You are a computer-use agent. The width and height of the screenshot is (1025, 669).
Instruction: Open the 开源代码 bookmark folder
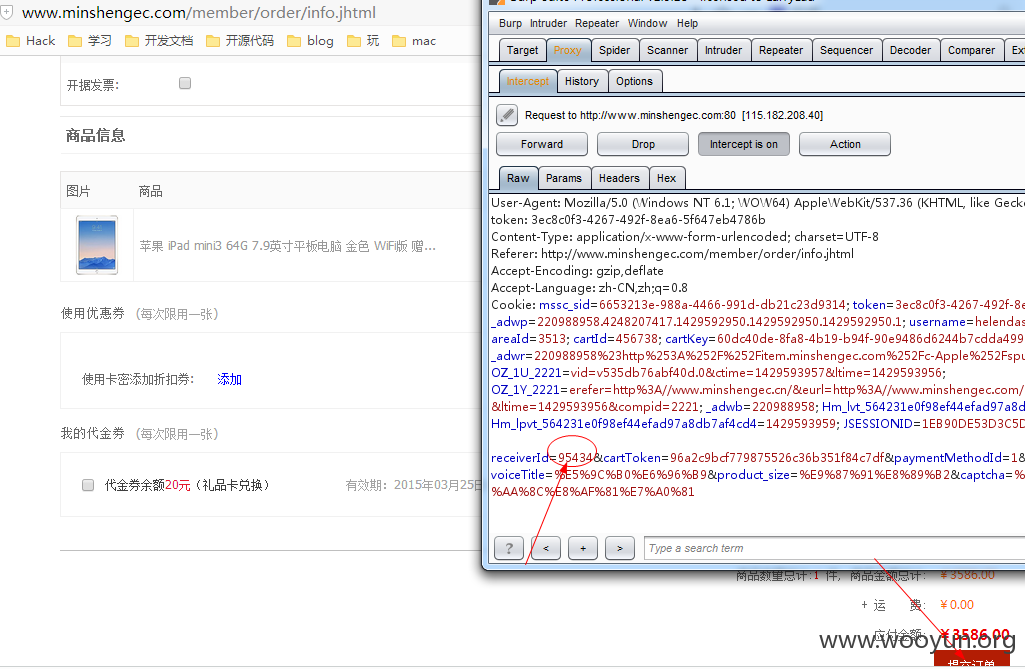click(240, 41)
